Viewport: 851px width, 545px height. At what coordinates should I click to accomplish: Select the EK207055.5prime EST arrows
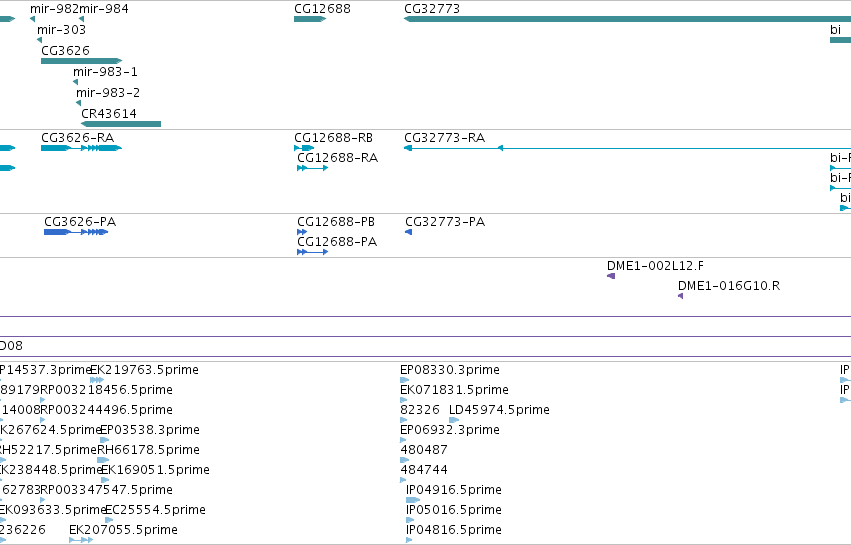tap(81, 540)
